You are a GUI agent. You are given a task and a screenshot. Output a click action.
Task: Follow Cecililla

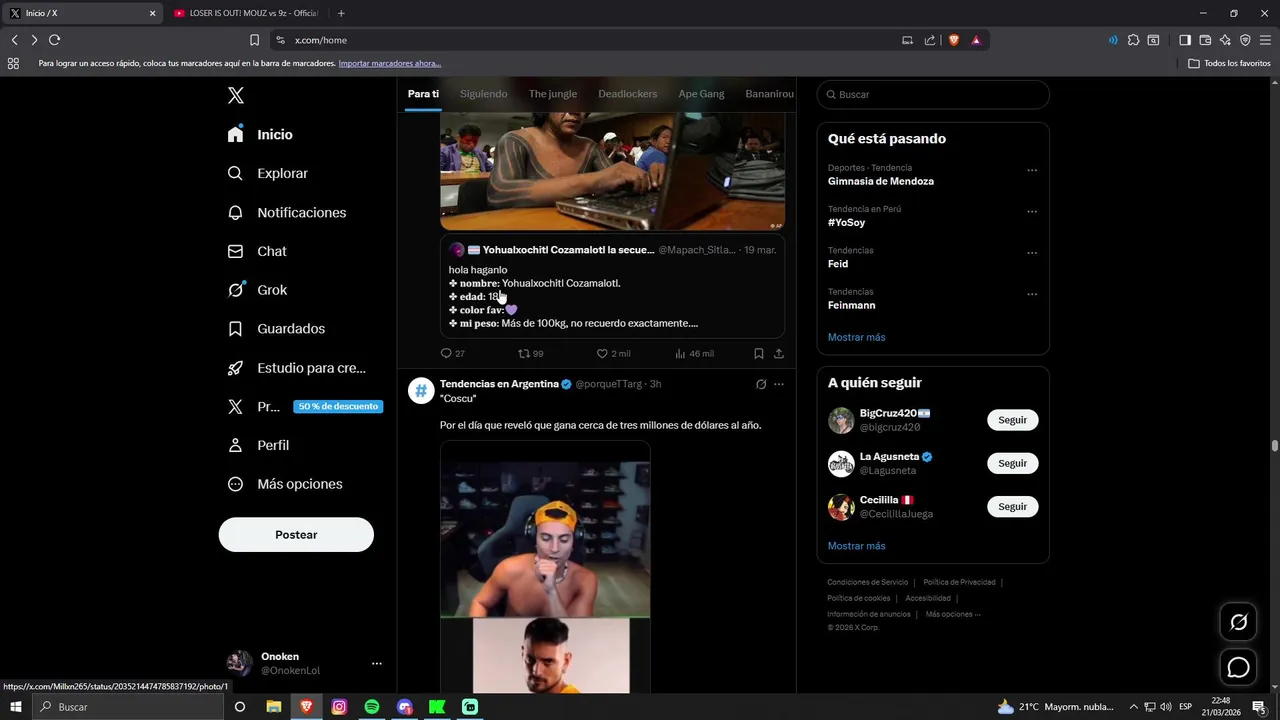click(1012, 506)
